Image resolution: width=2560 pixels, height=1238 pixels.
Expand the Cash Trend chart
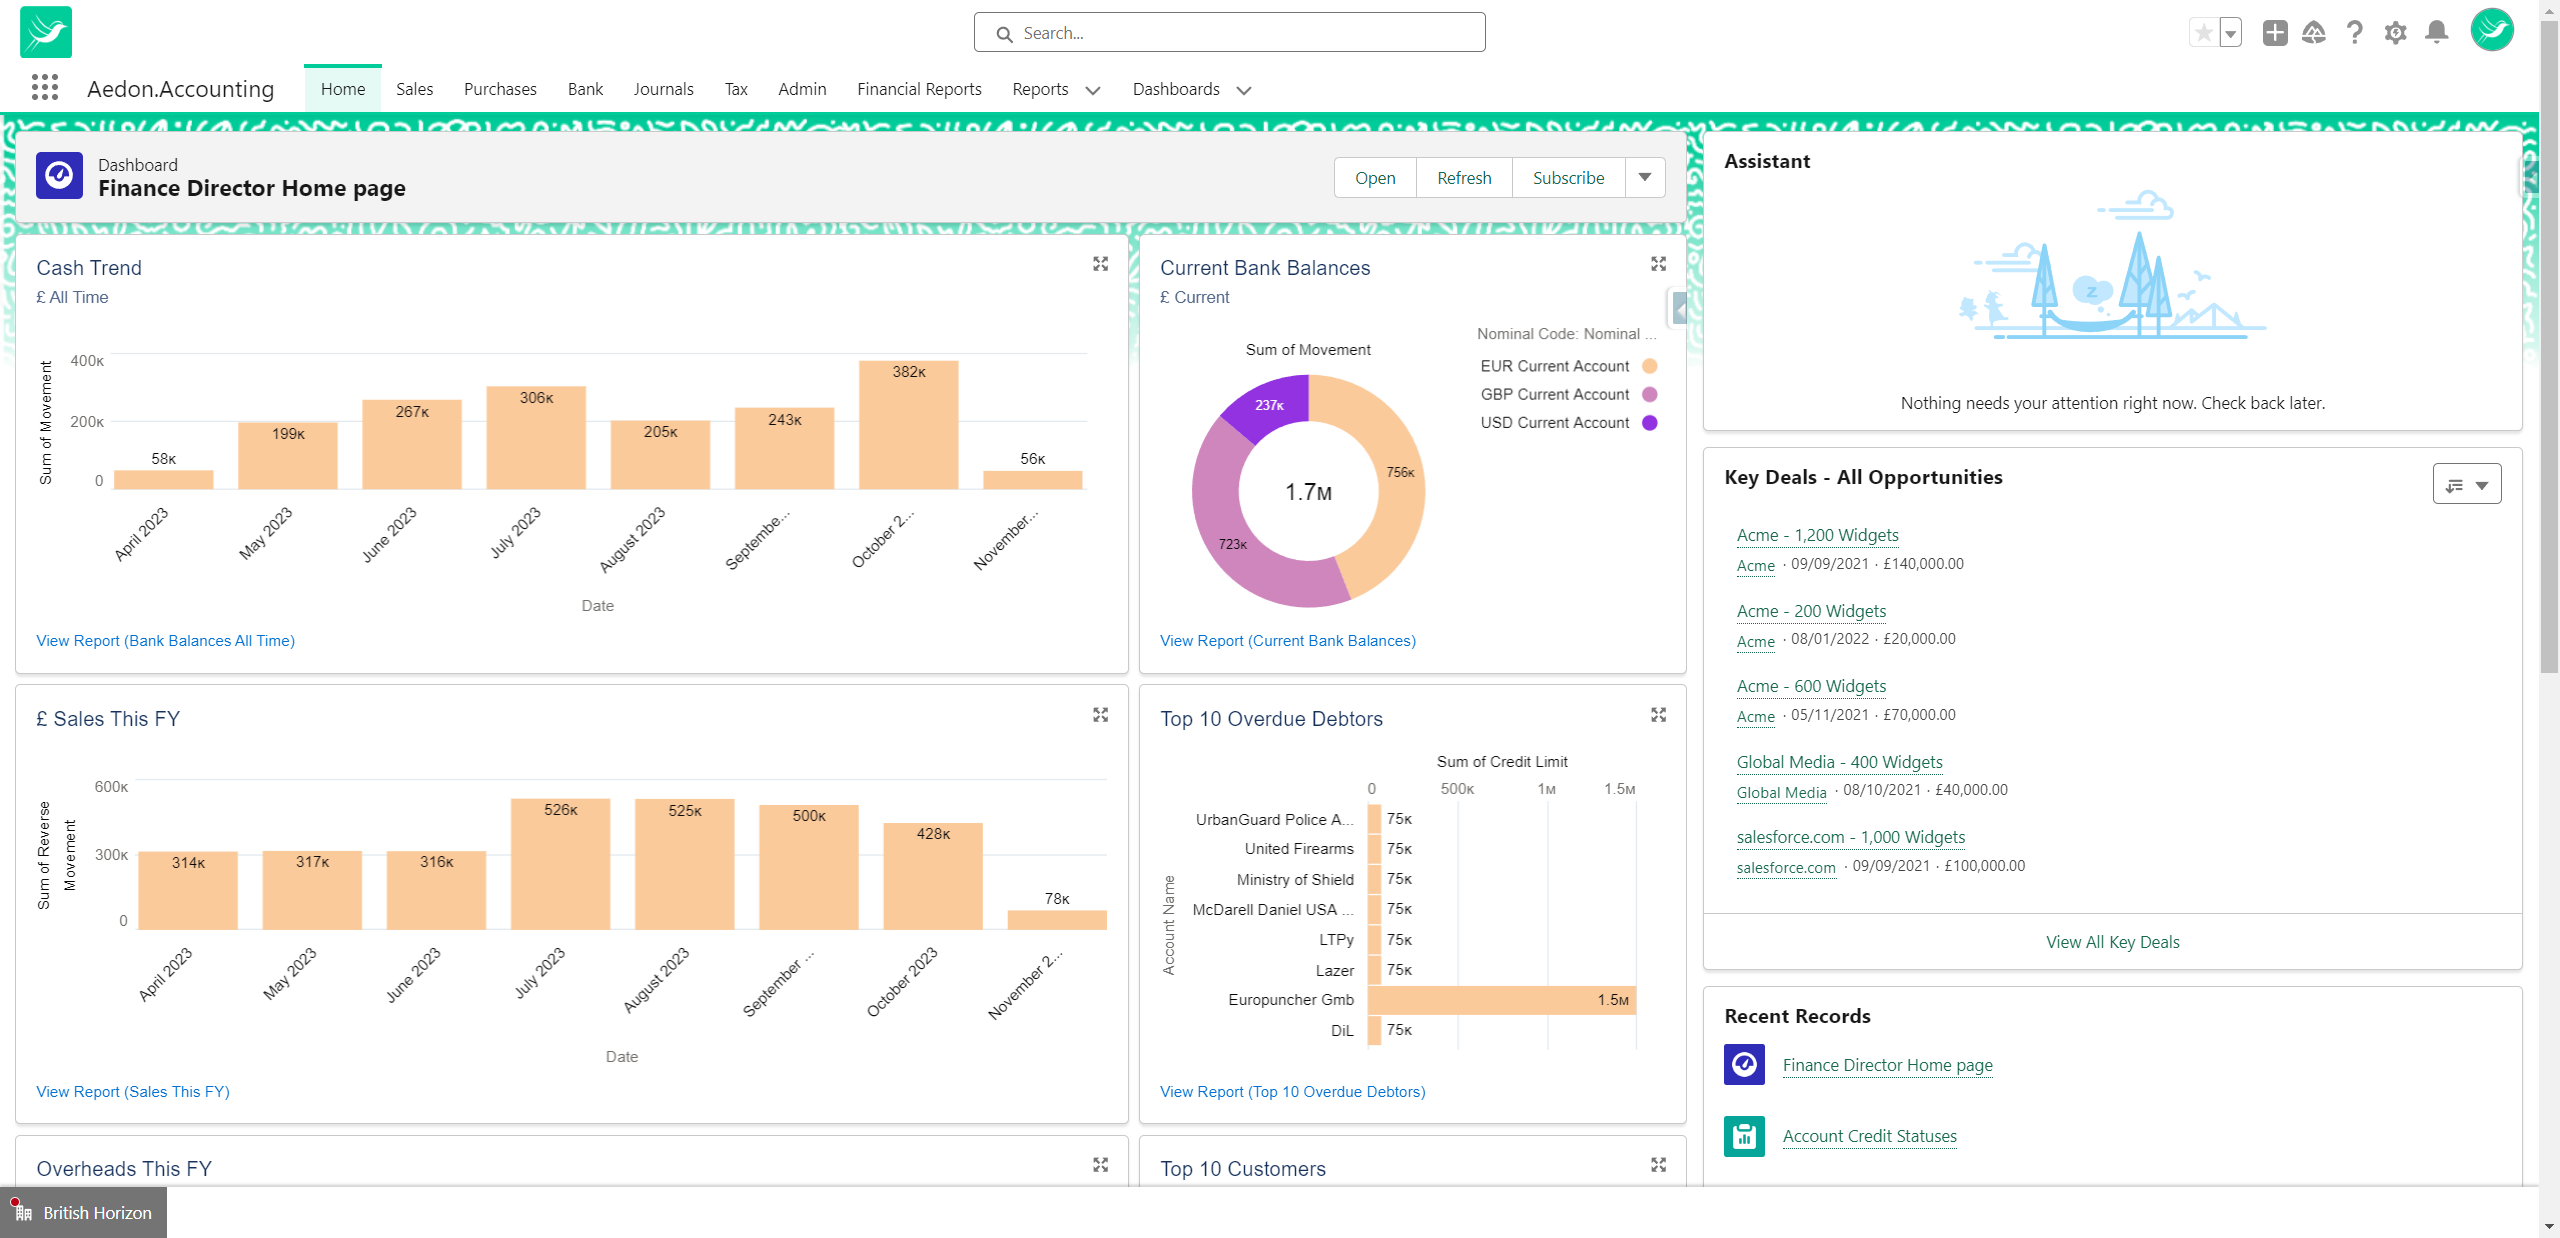click(1100, 264)
